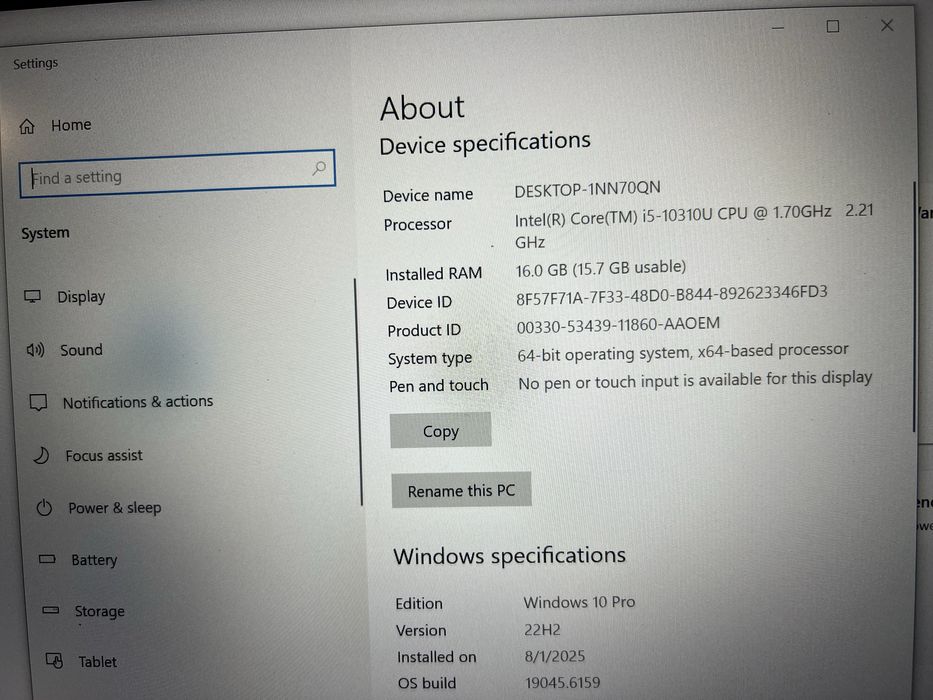Click the Processor label
The width and height of the screenshot is (933, 700).
[x=418, y=224]
